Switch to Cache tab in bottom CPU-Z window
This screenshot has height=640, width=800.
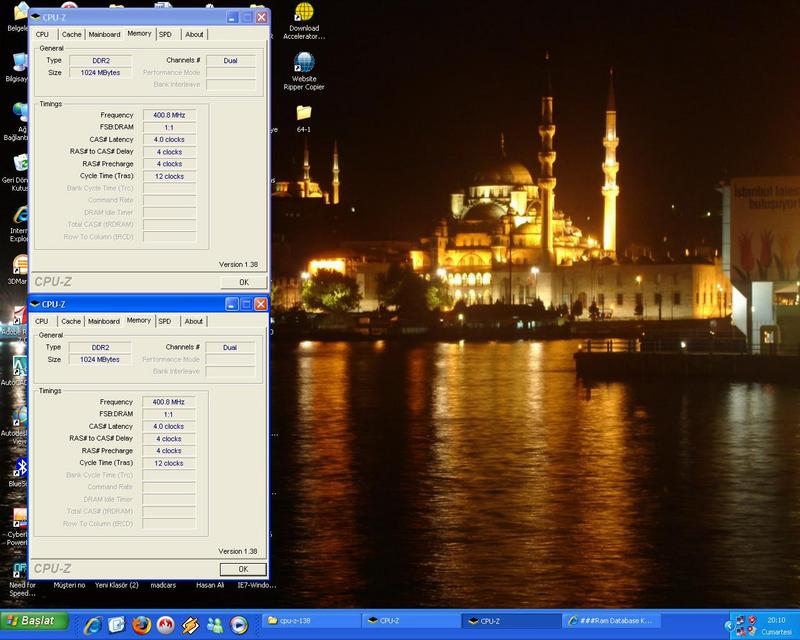[71, 321]
